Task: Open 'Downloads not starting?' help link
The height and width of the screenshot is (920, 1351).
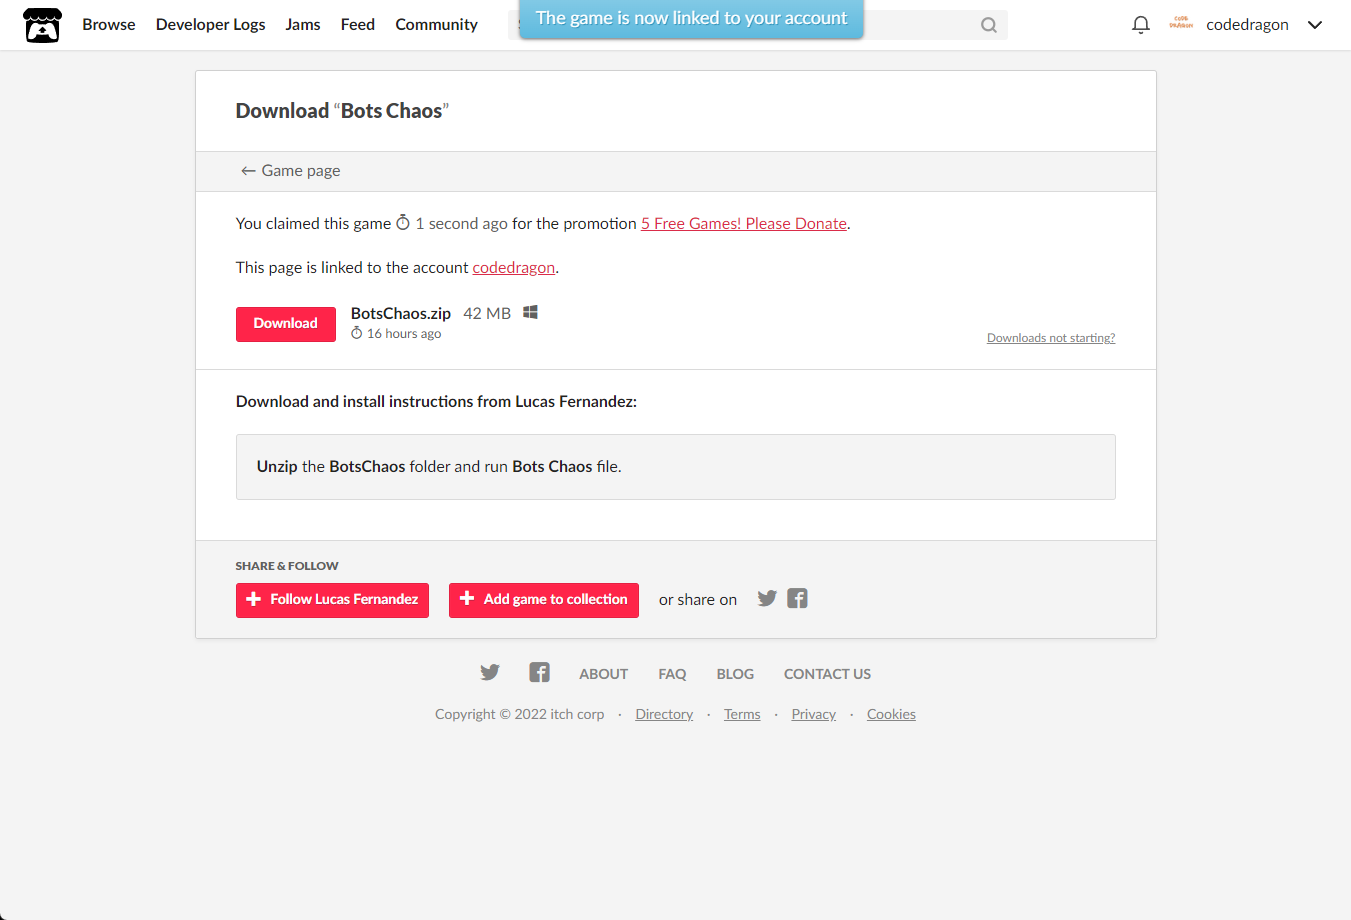Action: coord(1051,338)
